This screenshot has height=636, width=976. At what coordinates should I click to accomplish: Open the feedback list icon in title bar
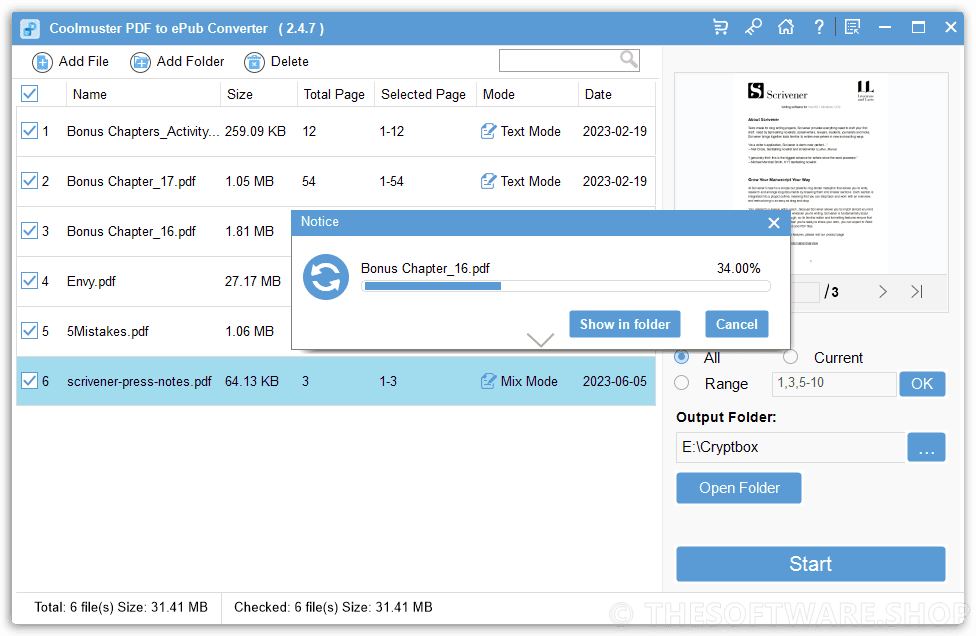[852, 27]
